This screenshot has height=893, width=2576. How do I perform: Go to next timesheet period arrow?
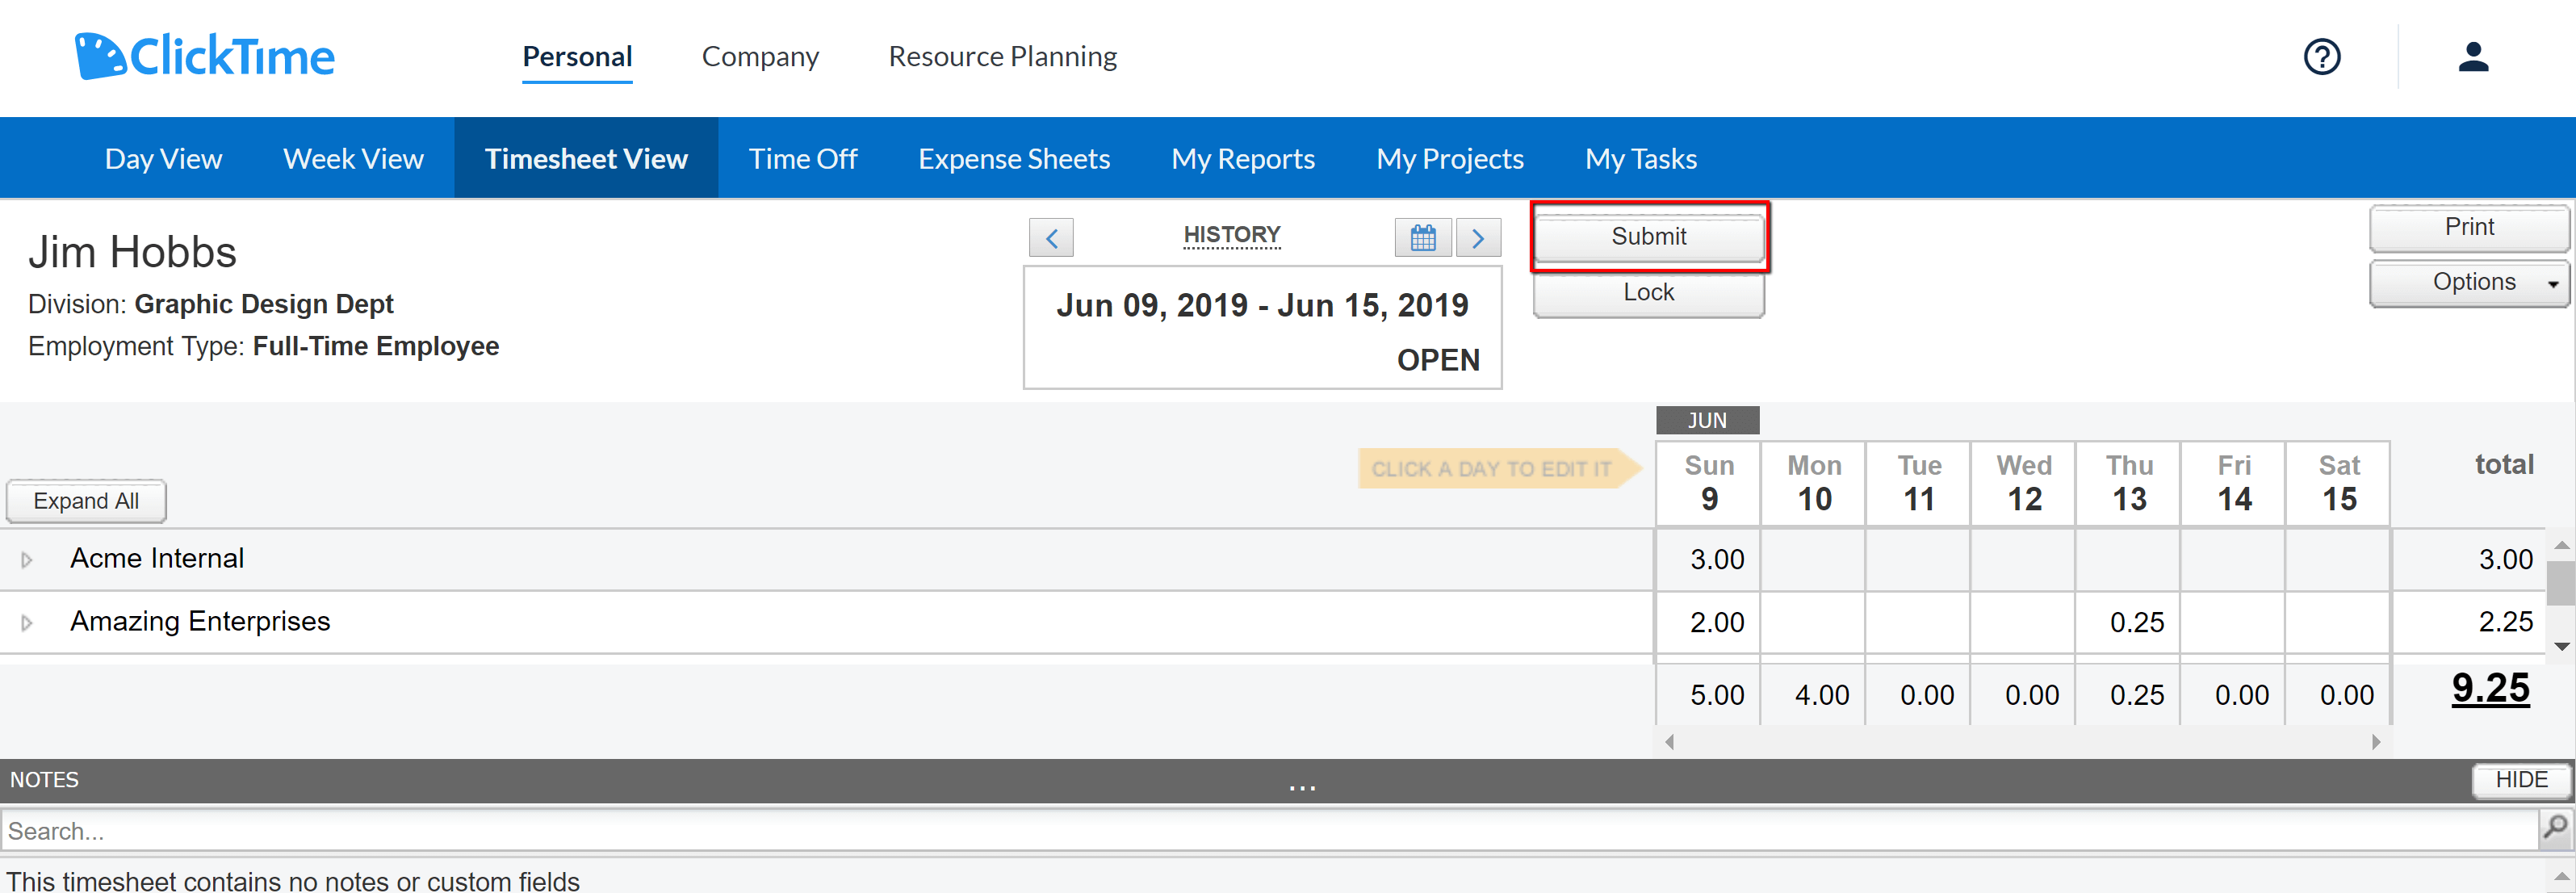tap(1478, 238)
